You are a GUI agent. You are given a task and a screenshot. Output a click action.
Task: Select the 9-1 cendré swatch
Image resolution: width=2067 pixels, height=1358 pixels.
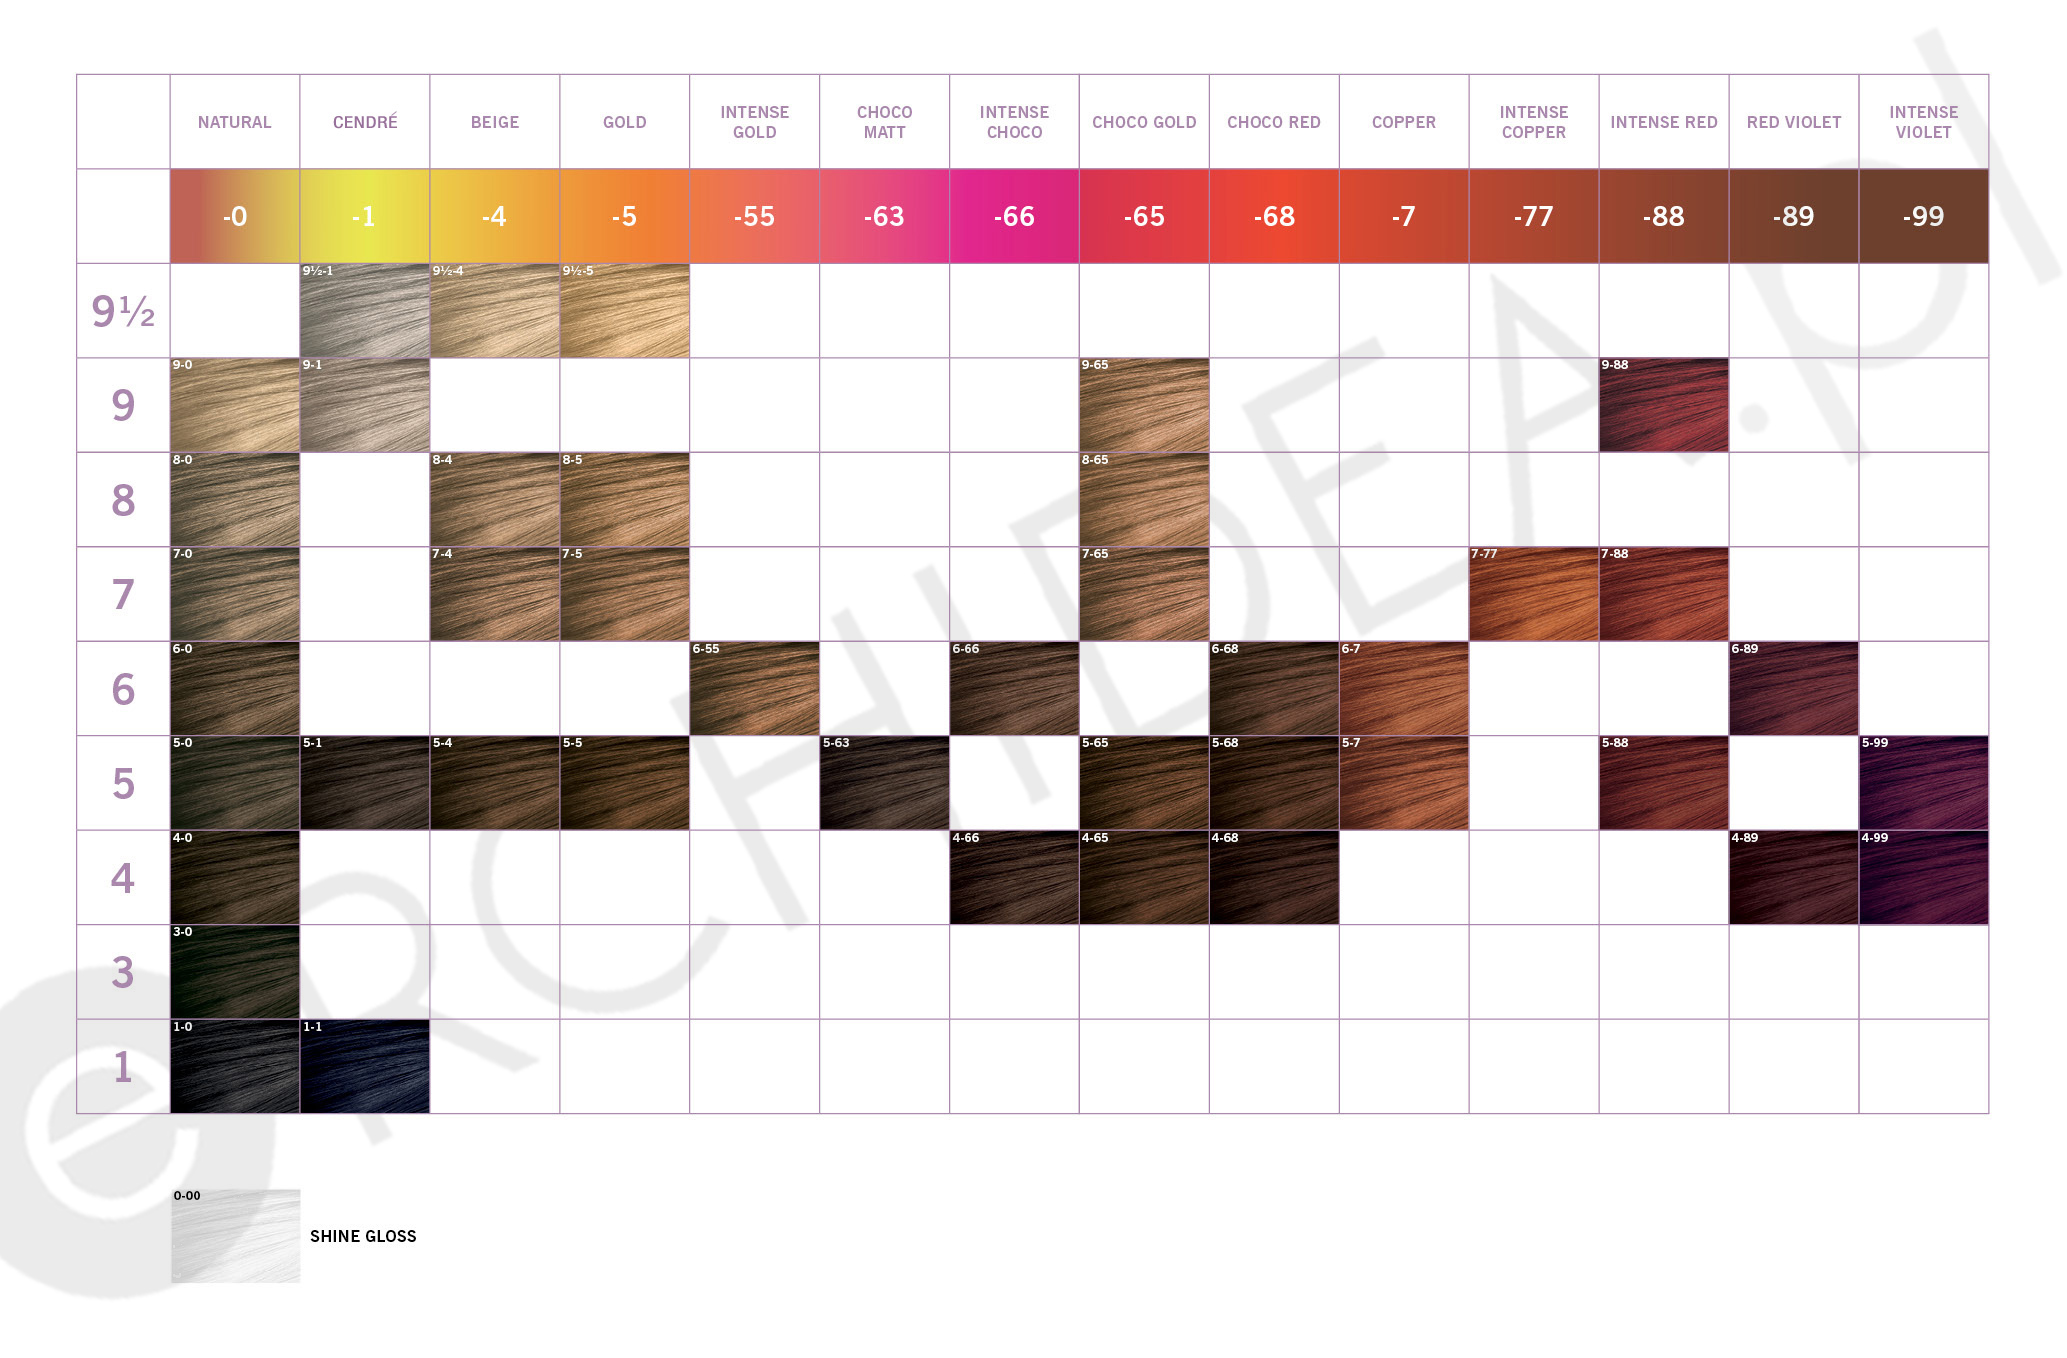(x=365, y=405)
